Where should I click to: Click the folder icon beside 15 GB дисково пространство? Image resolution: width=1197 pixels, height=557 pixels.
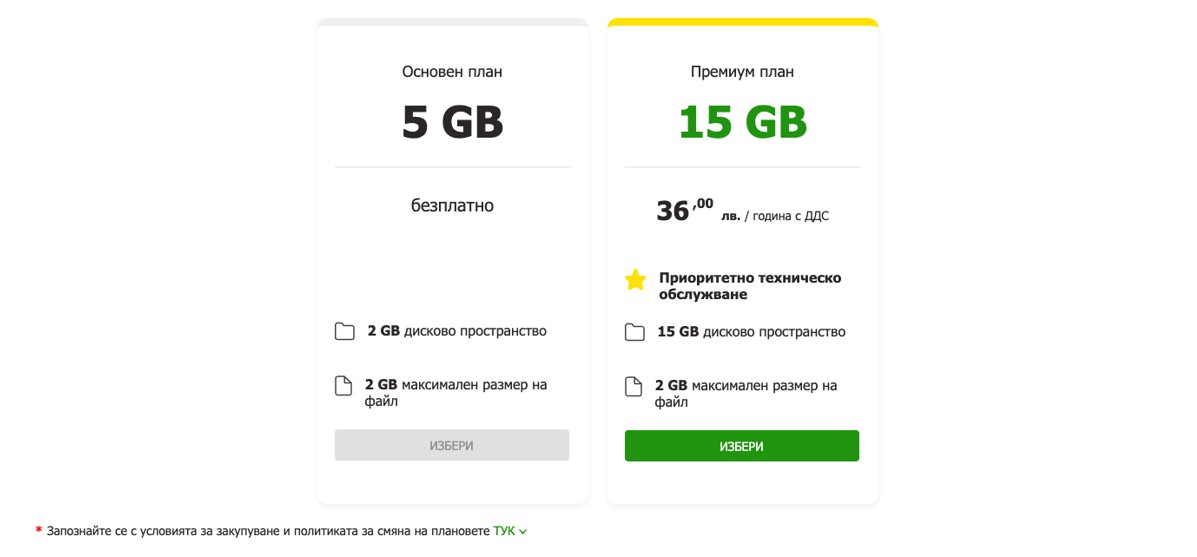point(634,333)
